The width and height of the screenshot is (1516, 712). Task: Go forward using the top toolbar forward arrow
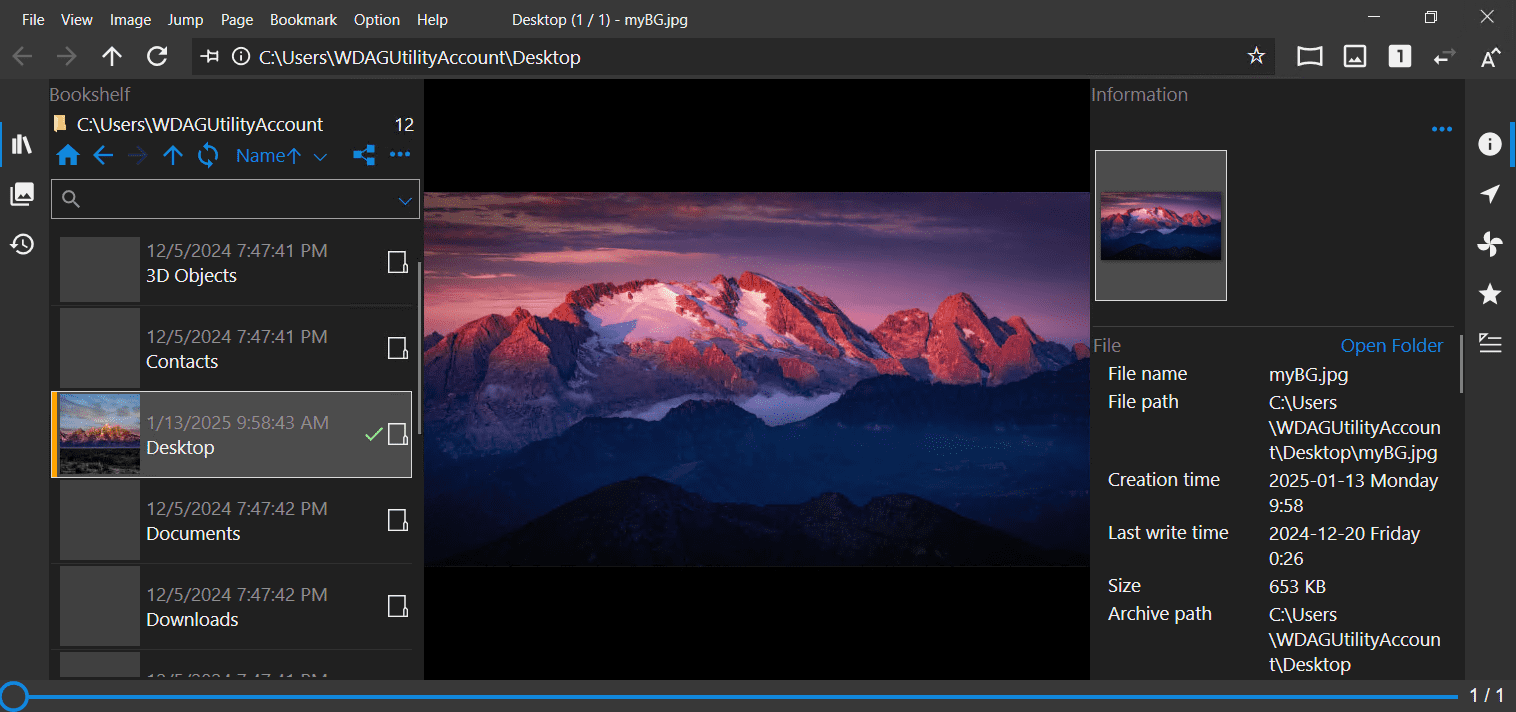(x=67, y=57)
